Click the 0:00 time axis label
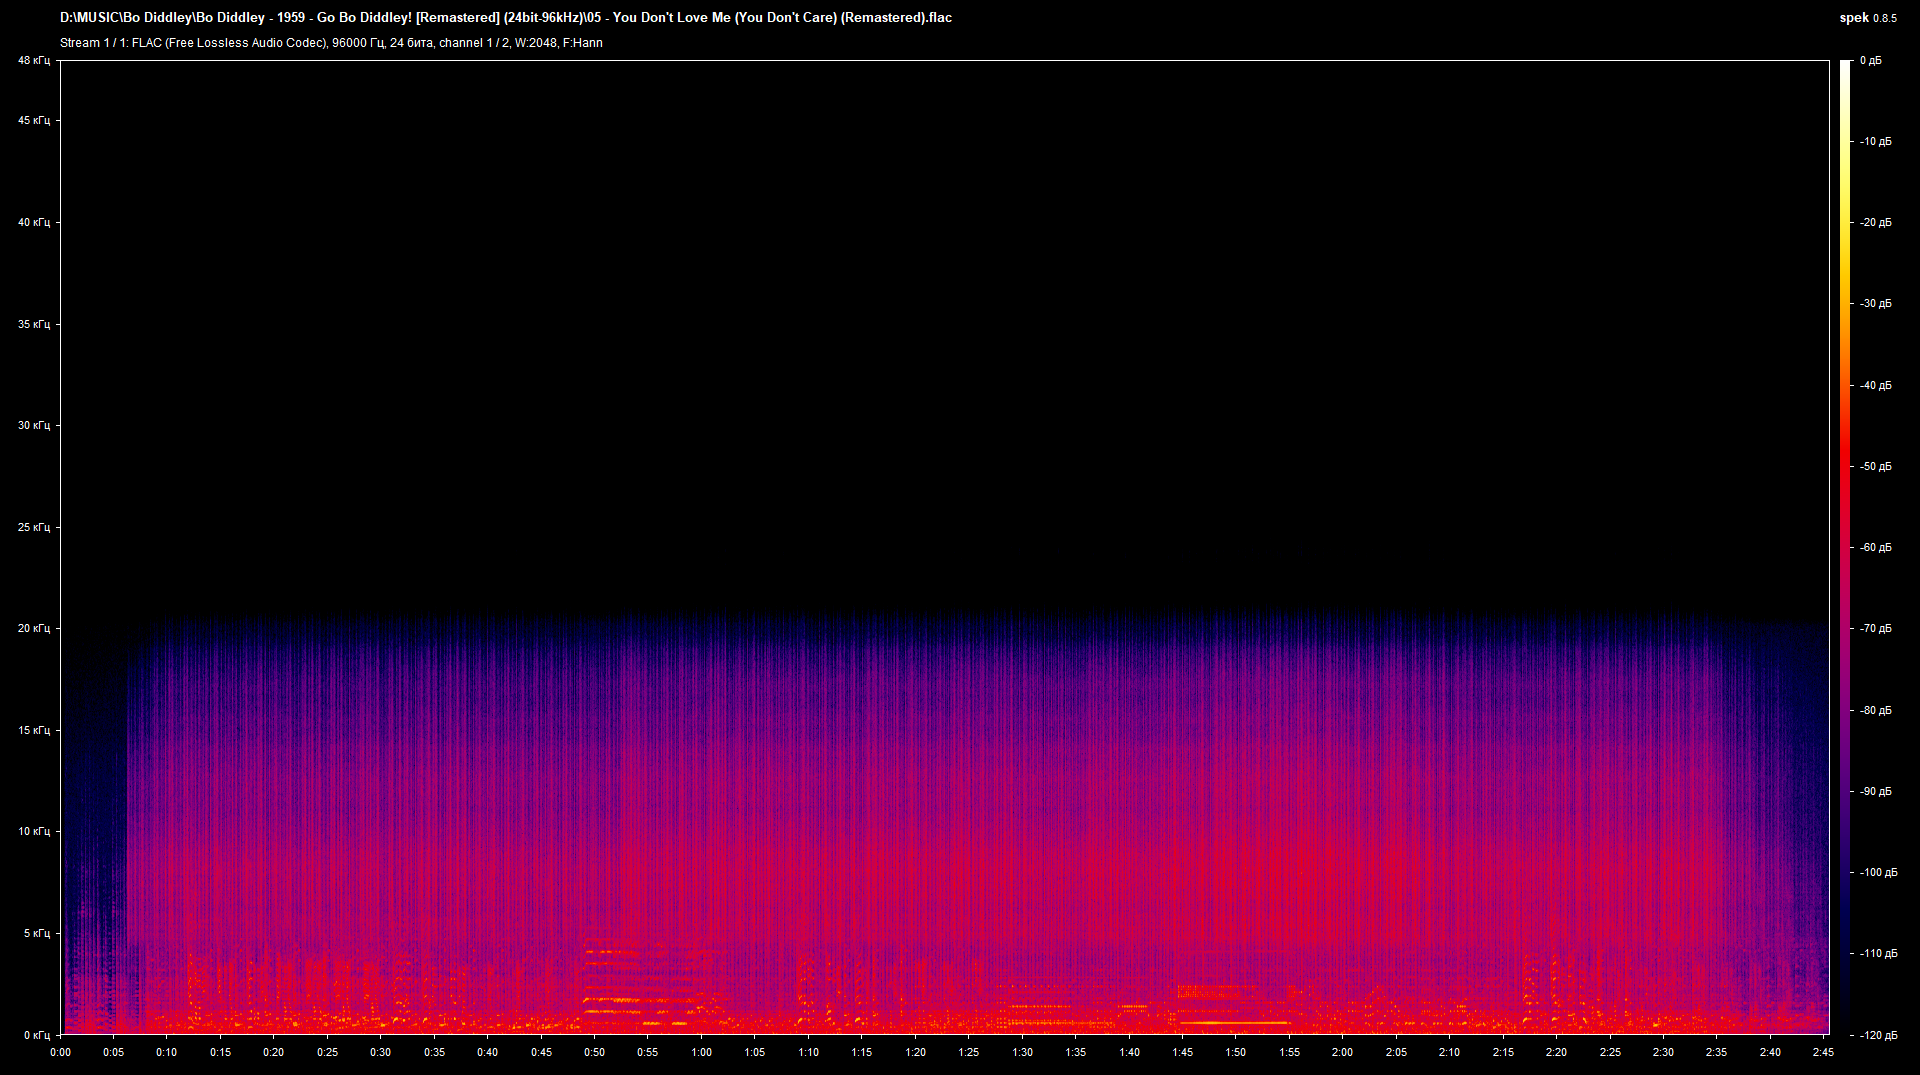 (x=60, y=1052)
